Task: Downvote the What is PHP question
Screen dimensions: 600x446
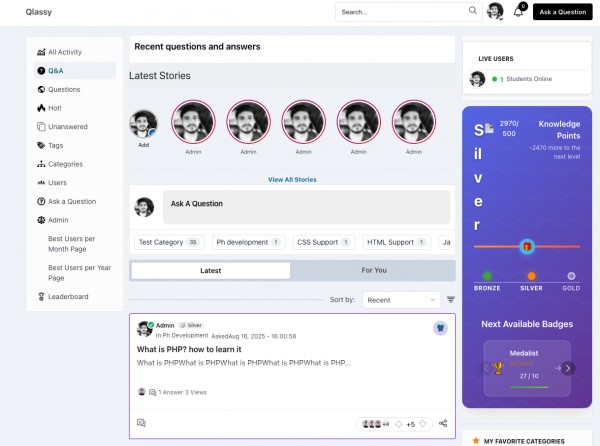Action: [423, 424]
